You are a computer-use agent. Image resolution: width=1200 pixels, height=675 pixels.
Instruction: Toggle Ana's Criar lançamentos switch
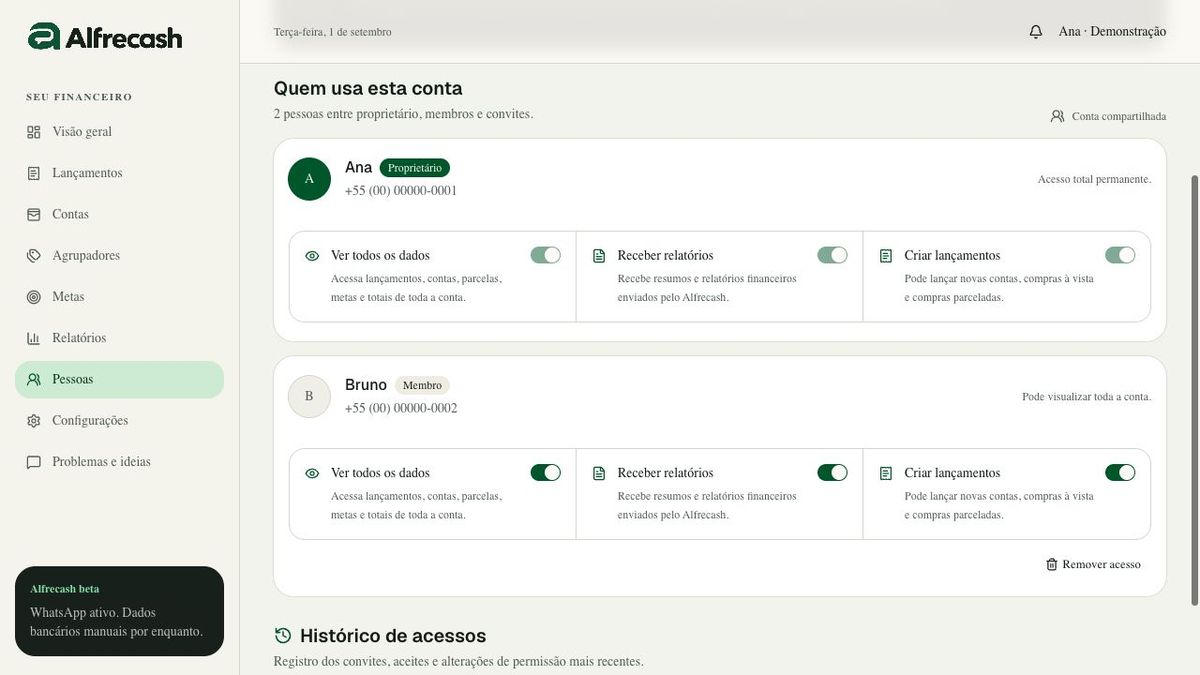(1120, 255)
